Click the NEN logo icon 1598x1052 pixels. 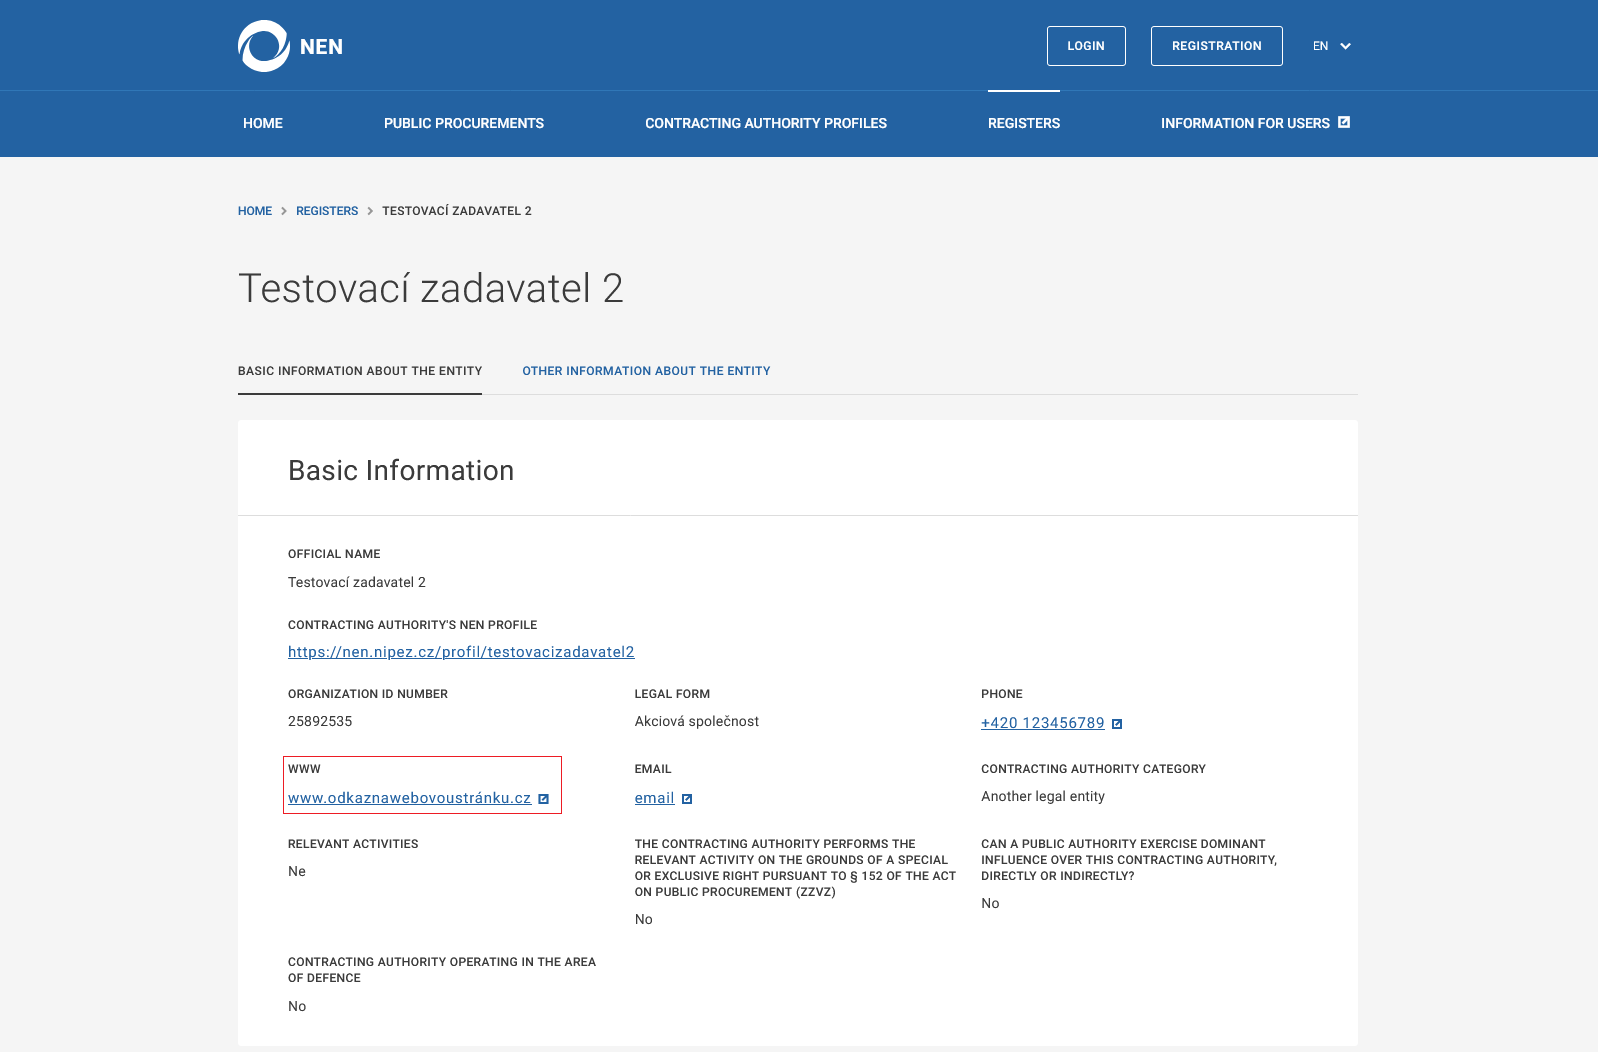tap(264, 46)
